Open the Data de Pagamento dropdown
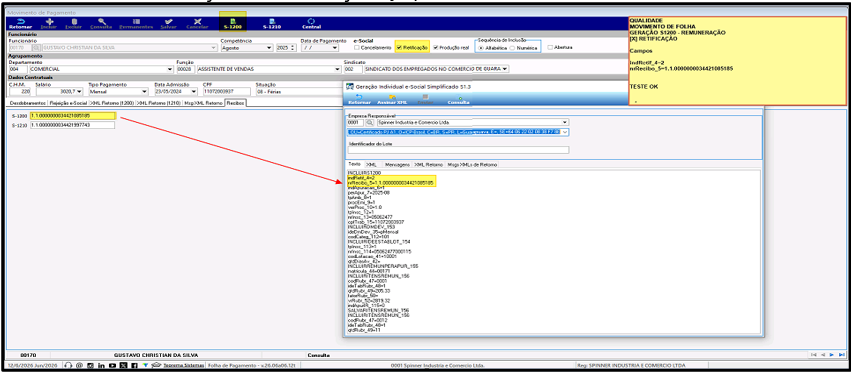Image resolution: width=851 pixels, height=372 pixels. click(334, 48)
